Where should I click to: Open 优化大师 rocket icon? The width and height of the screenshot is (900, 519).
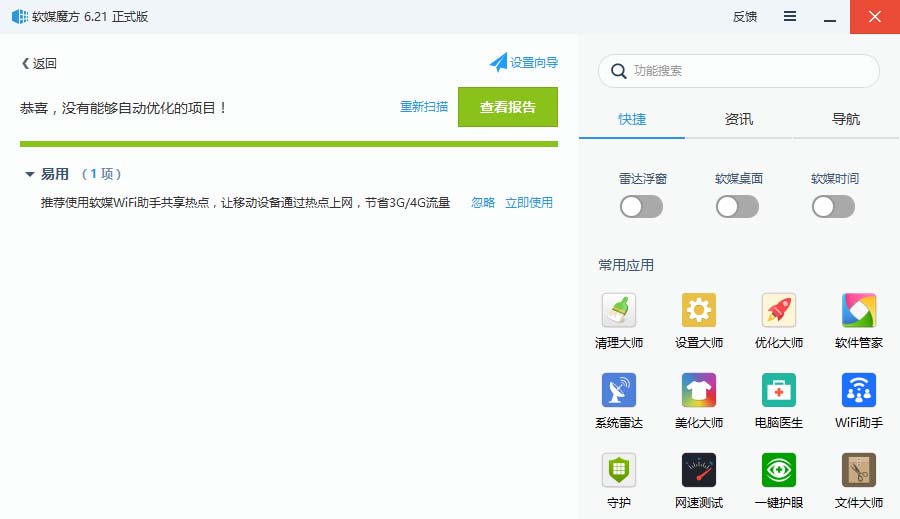tap(779, 311)
